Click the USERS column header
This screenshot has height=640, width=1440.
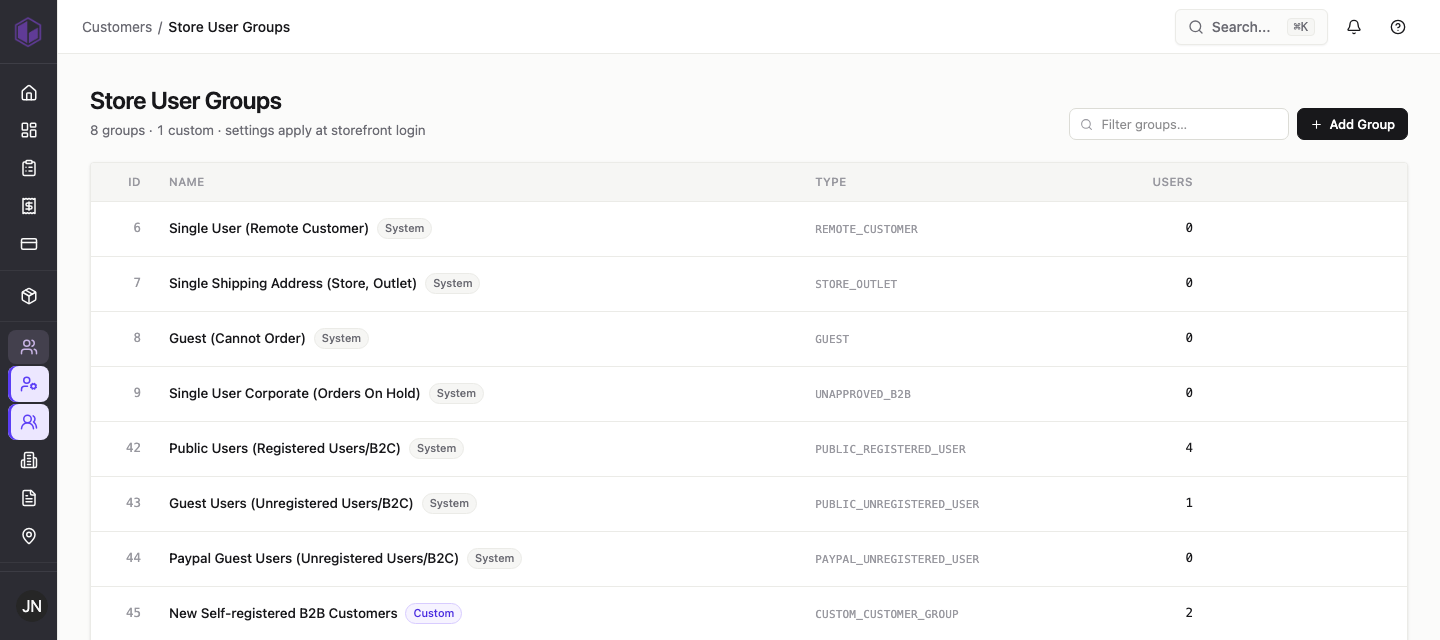pyautogui.click(x=1172, y=182)
